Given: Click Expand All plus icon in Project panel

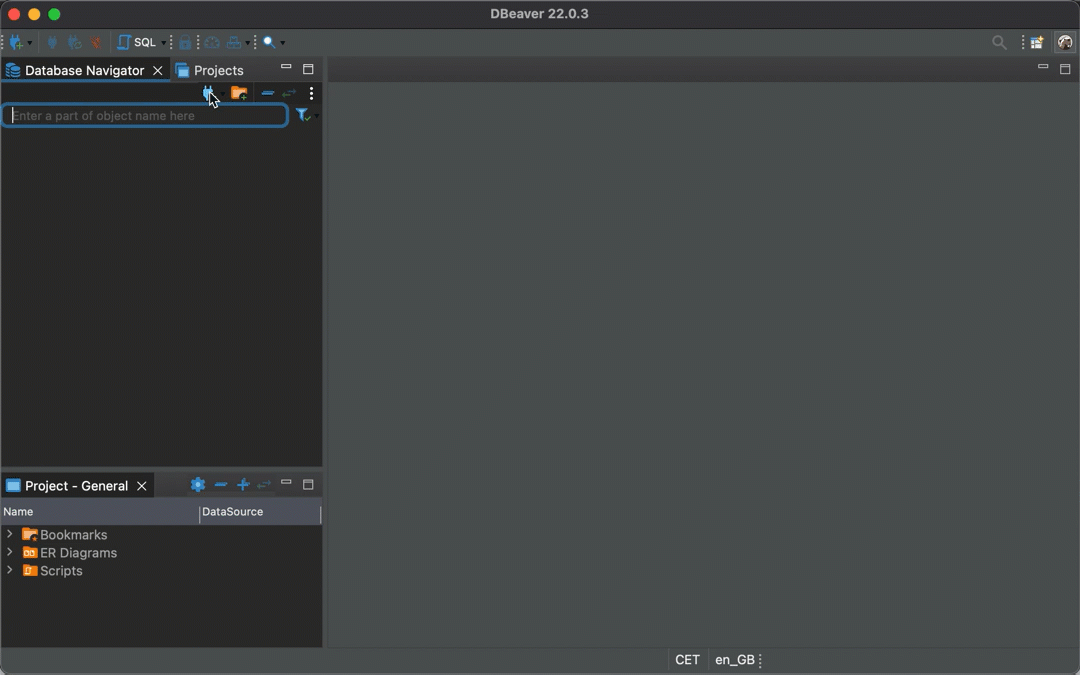Looking at the screenshot, I should pyautogui.click(x=242, y=484).
